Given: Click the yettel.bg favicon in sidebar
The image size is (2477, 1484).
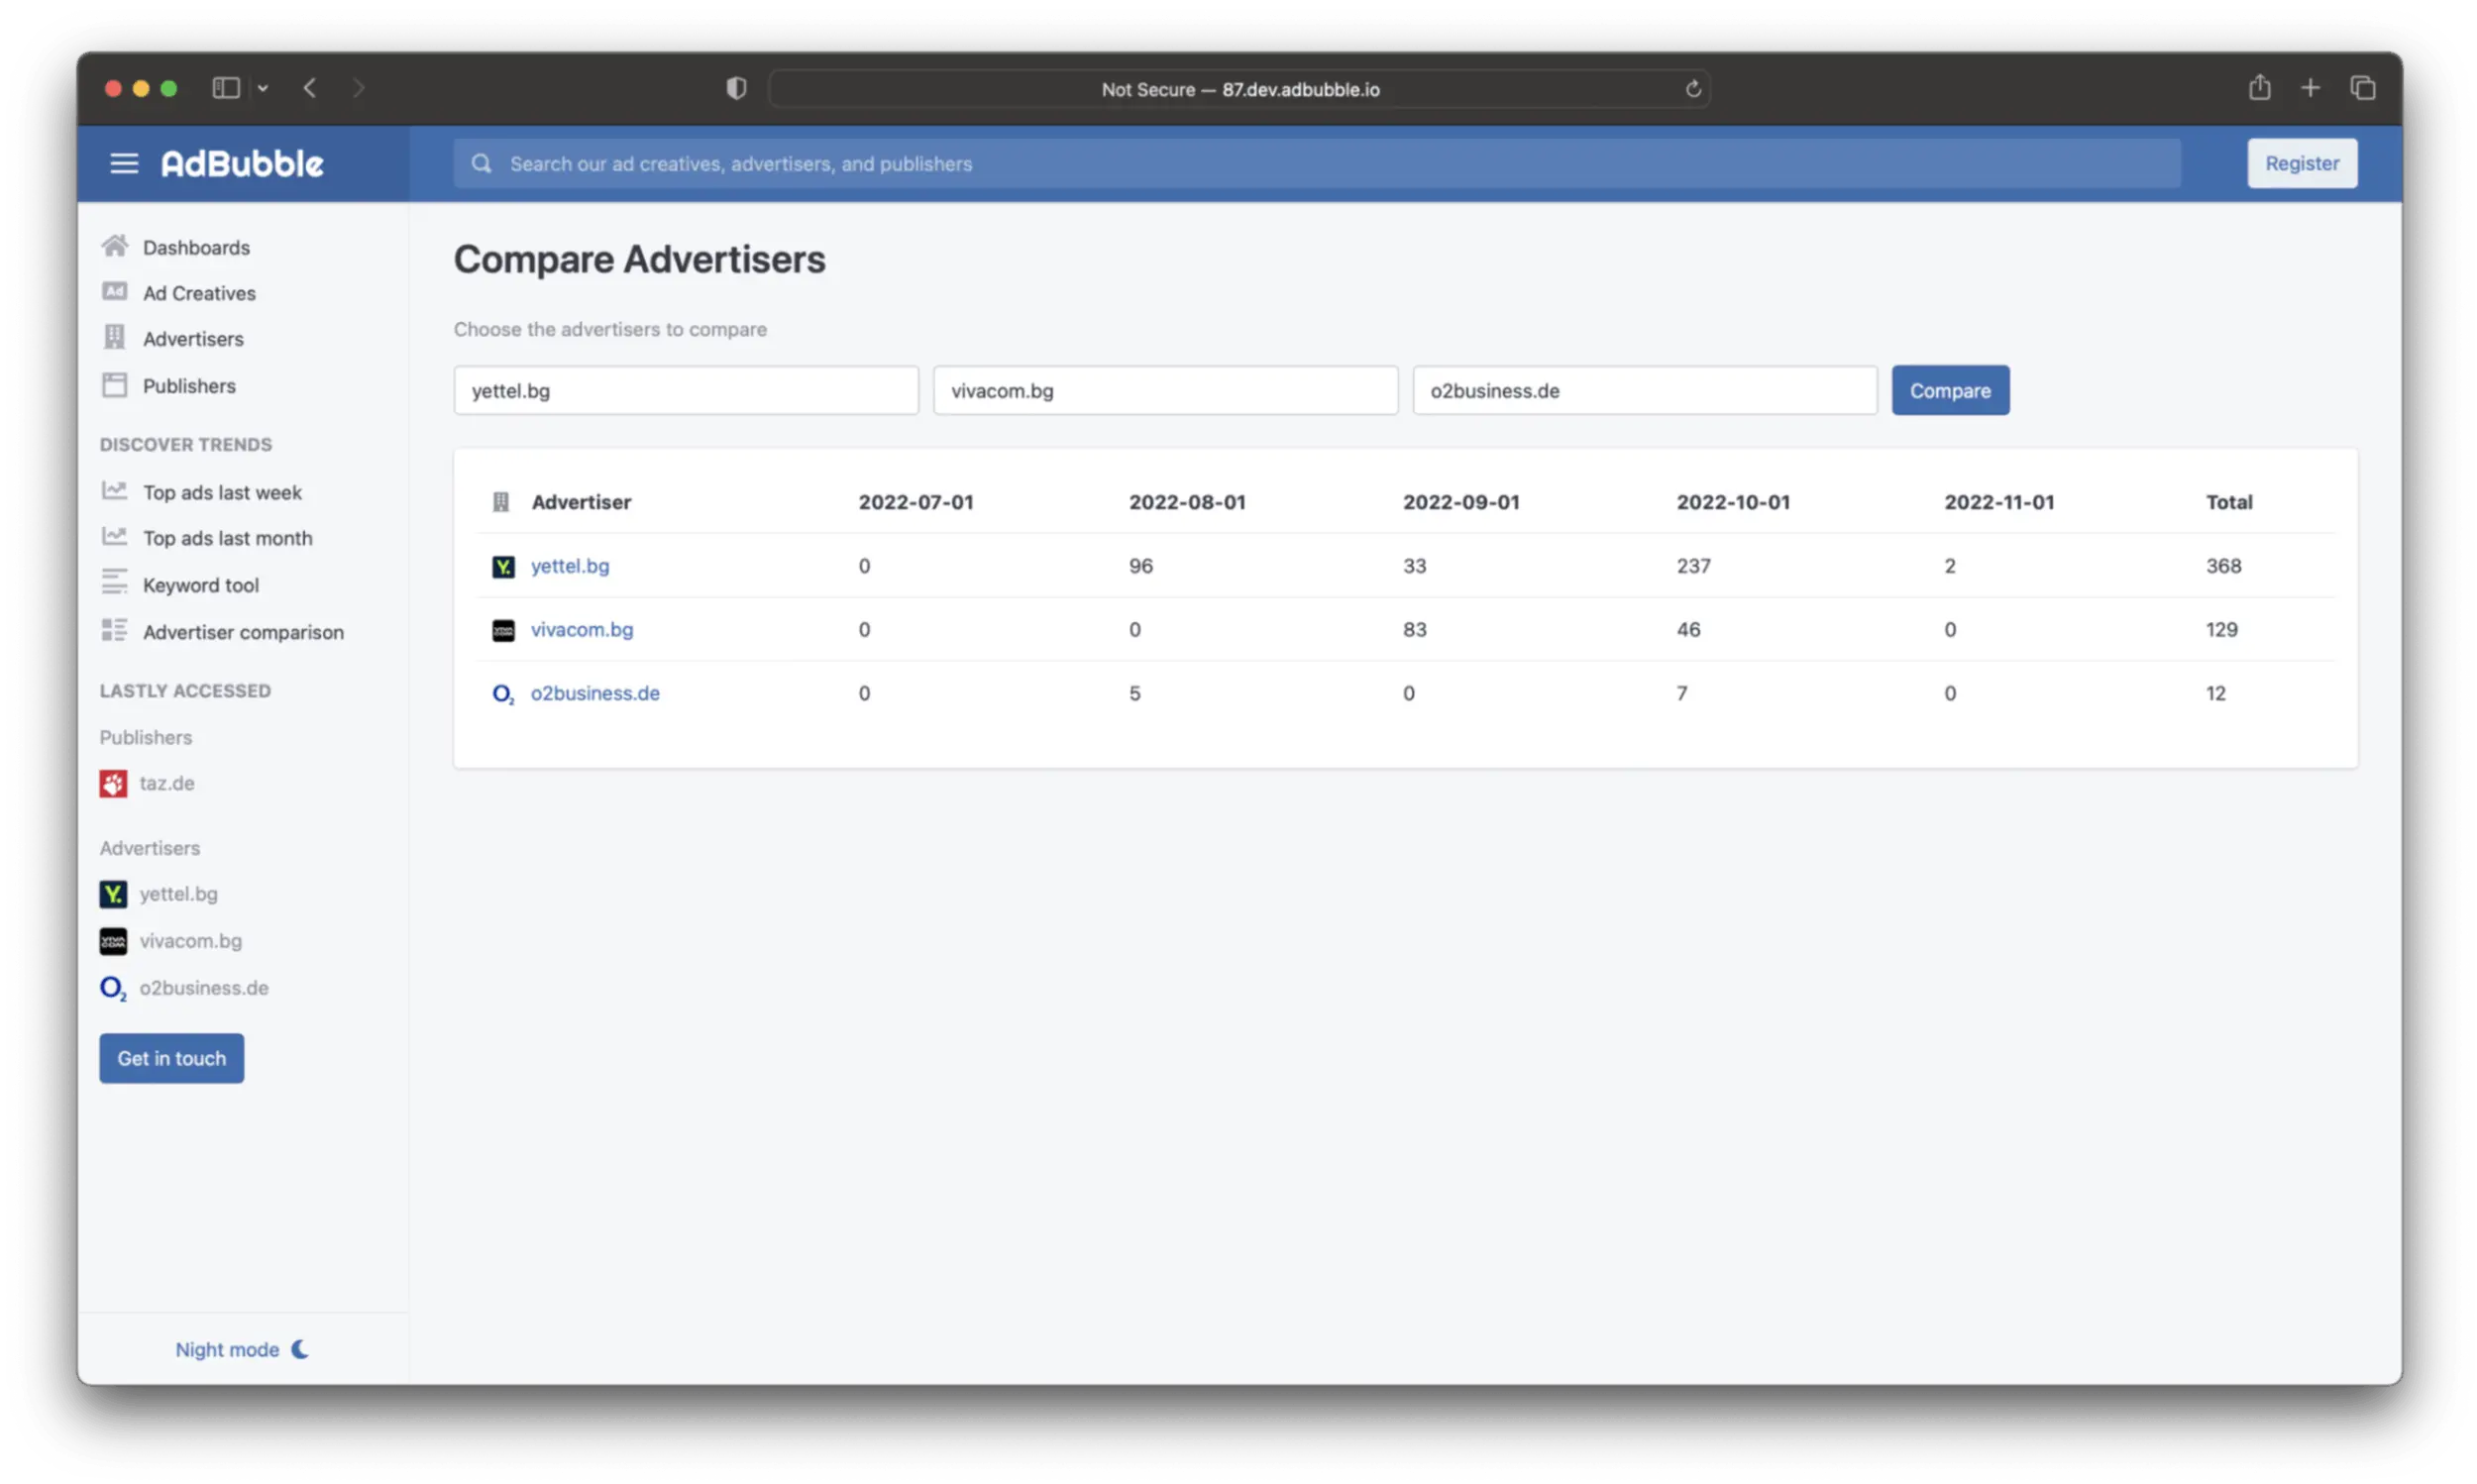Looking at the screenshot, I should click(113, 894).
